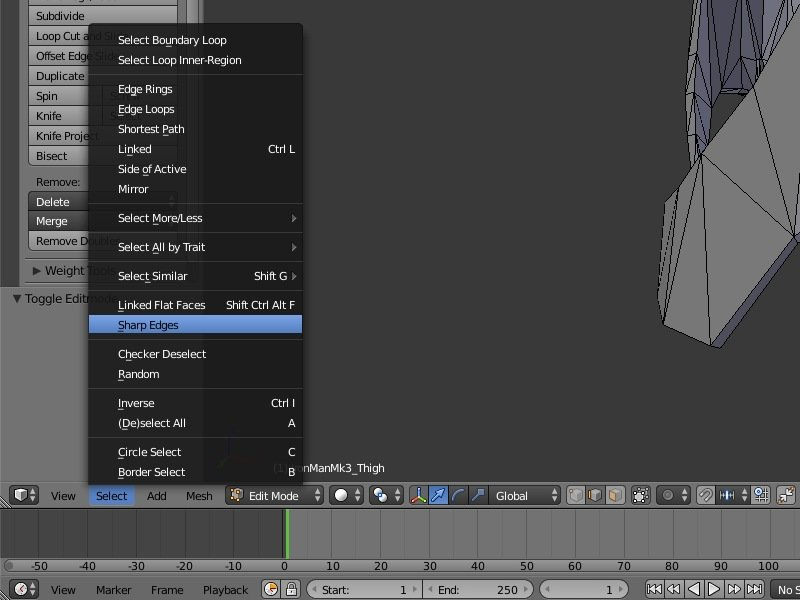The image size is (800, 600).
Task: Jump to the first frame
Action: (x=655, y=589)
